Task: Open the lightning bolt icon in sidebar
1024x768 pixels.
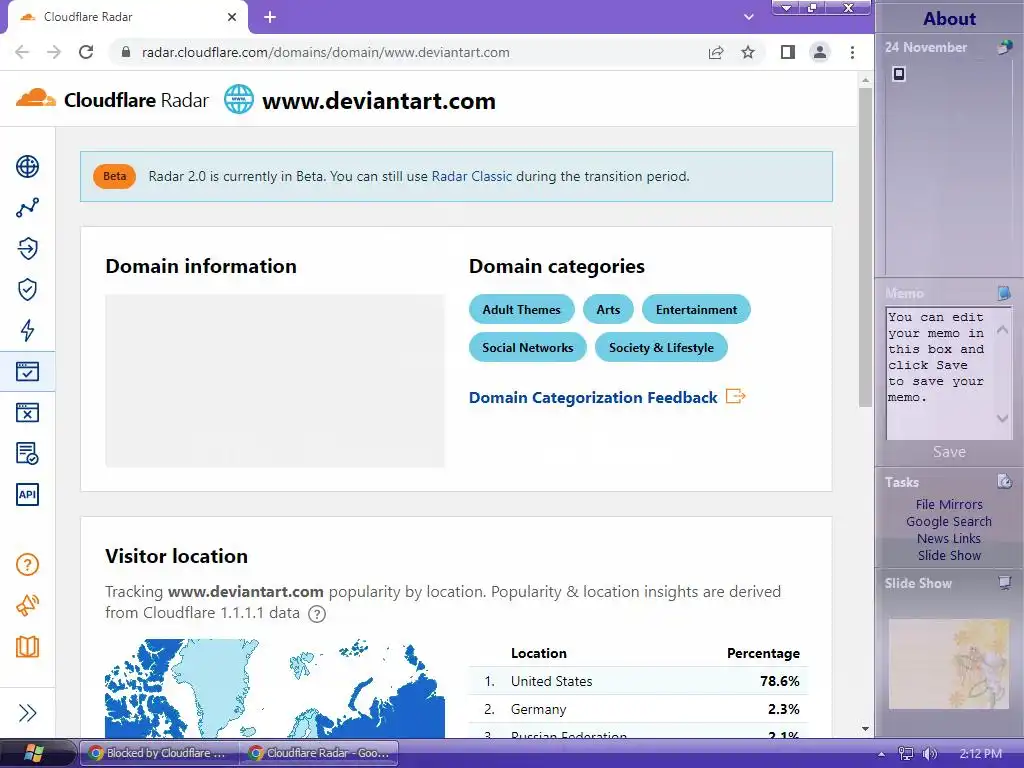Action: [27, 330]
